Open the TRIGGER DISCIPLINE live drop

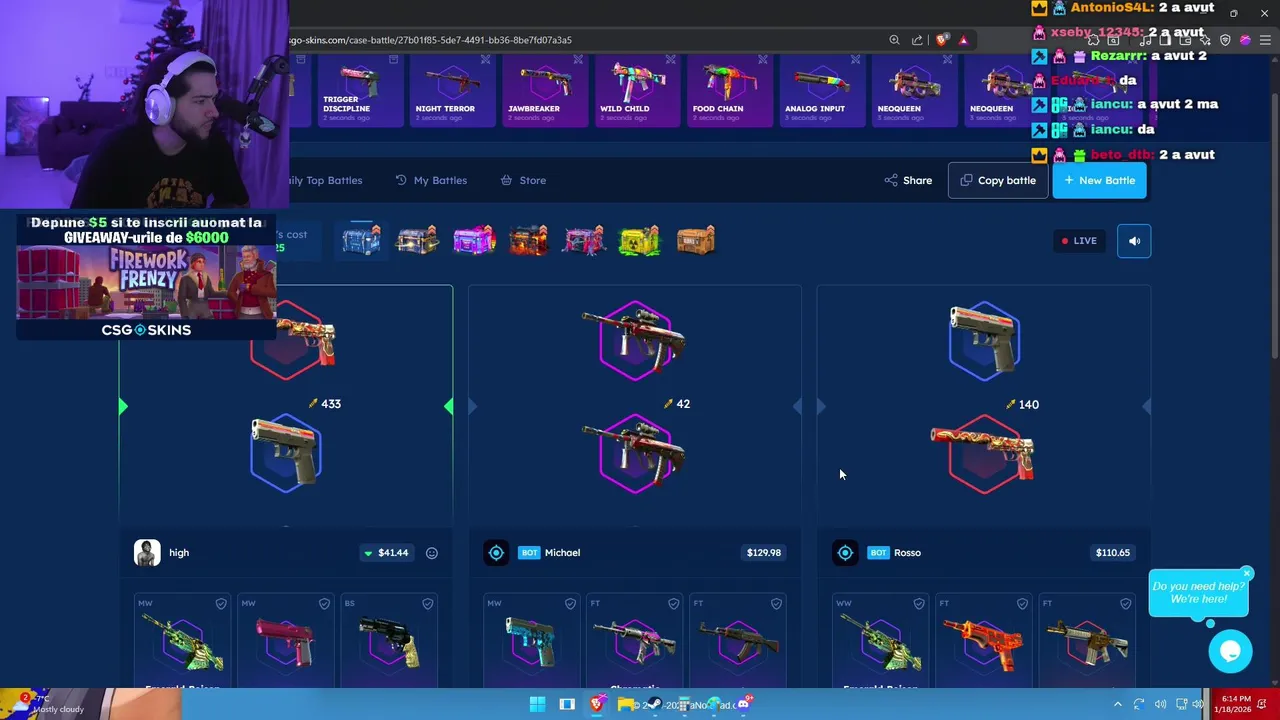(360, 90)
